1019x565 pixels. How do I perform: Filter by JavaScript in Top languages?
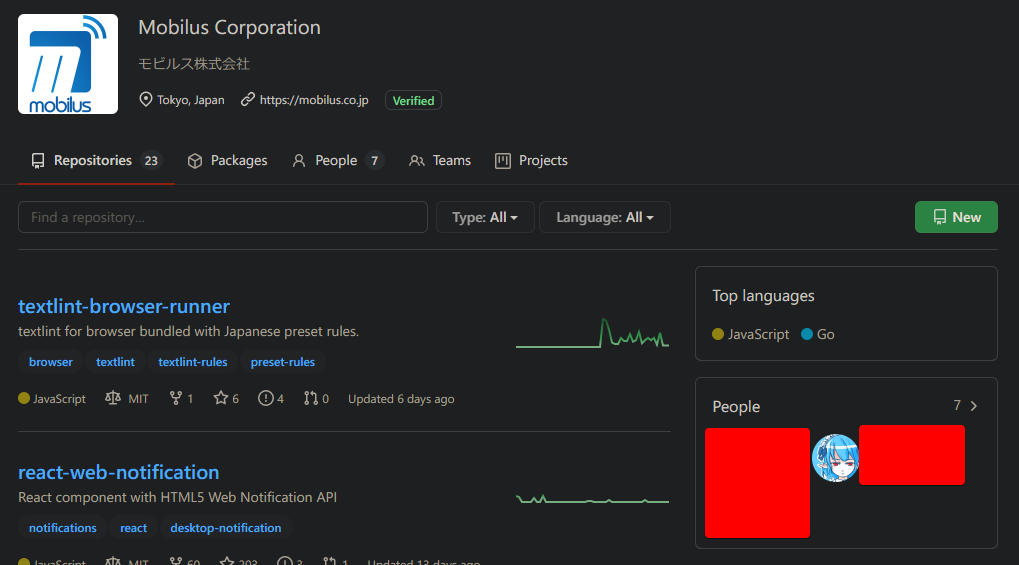751,334
